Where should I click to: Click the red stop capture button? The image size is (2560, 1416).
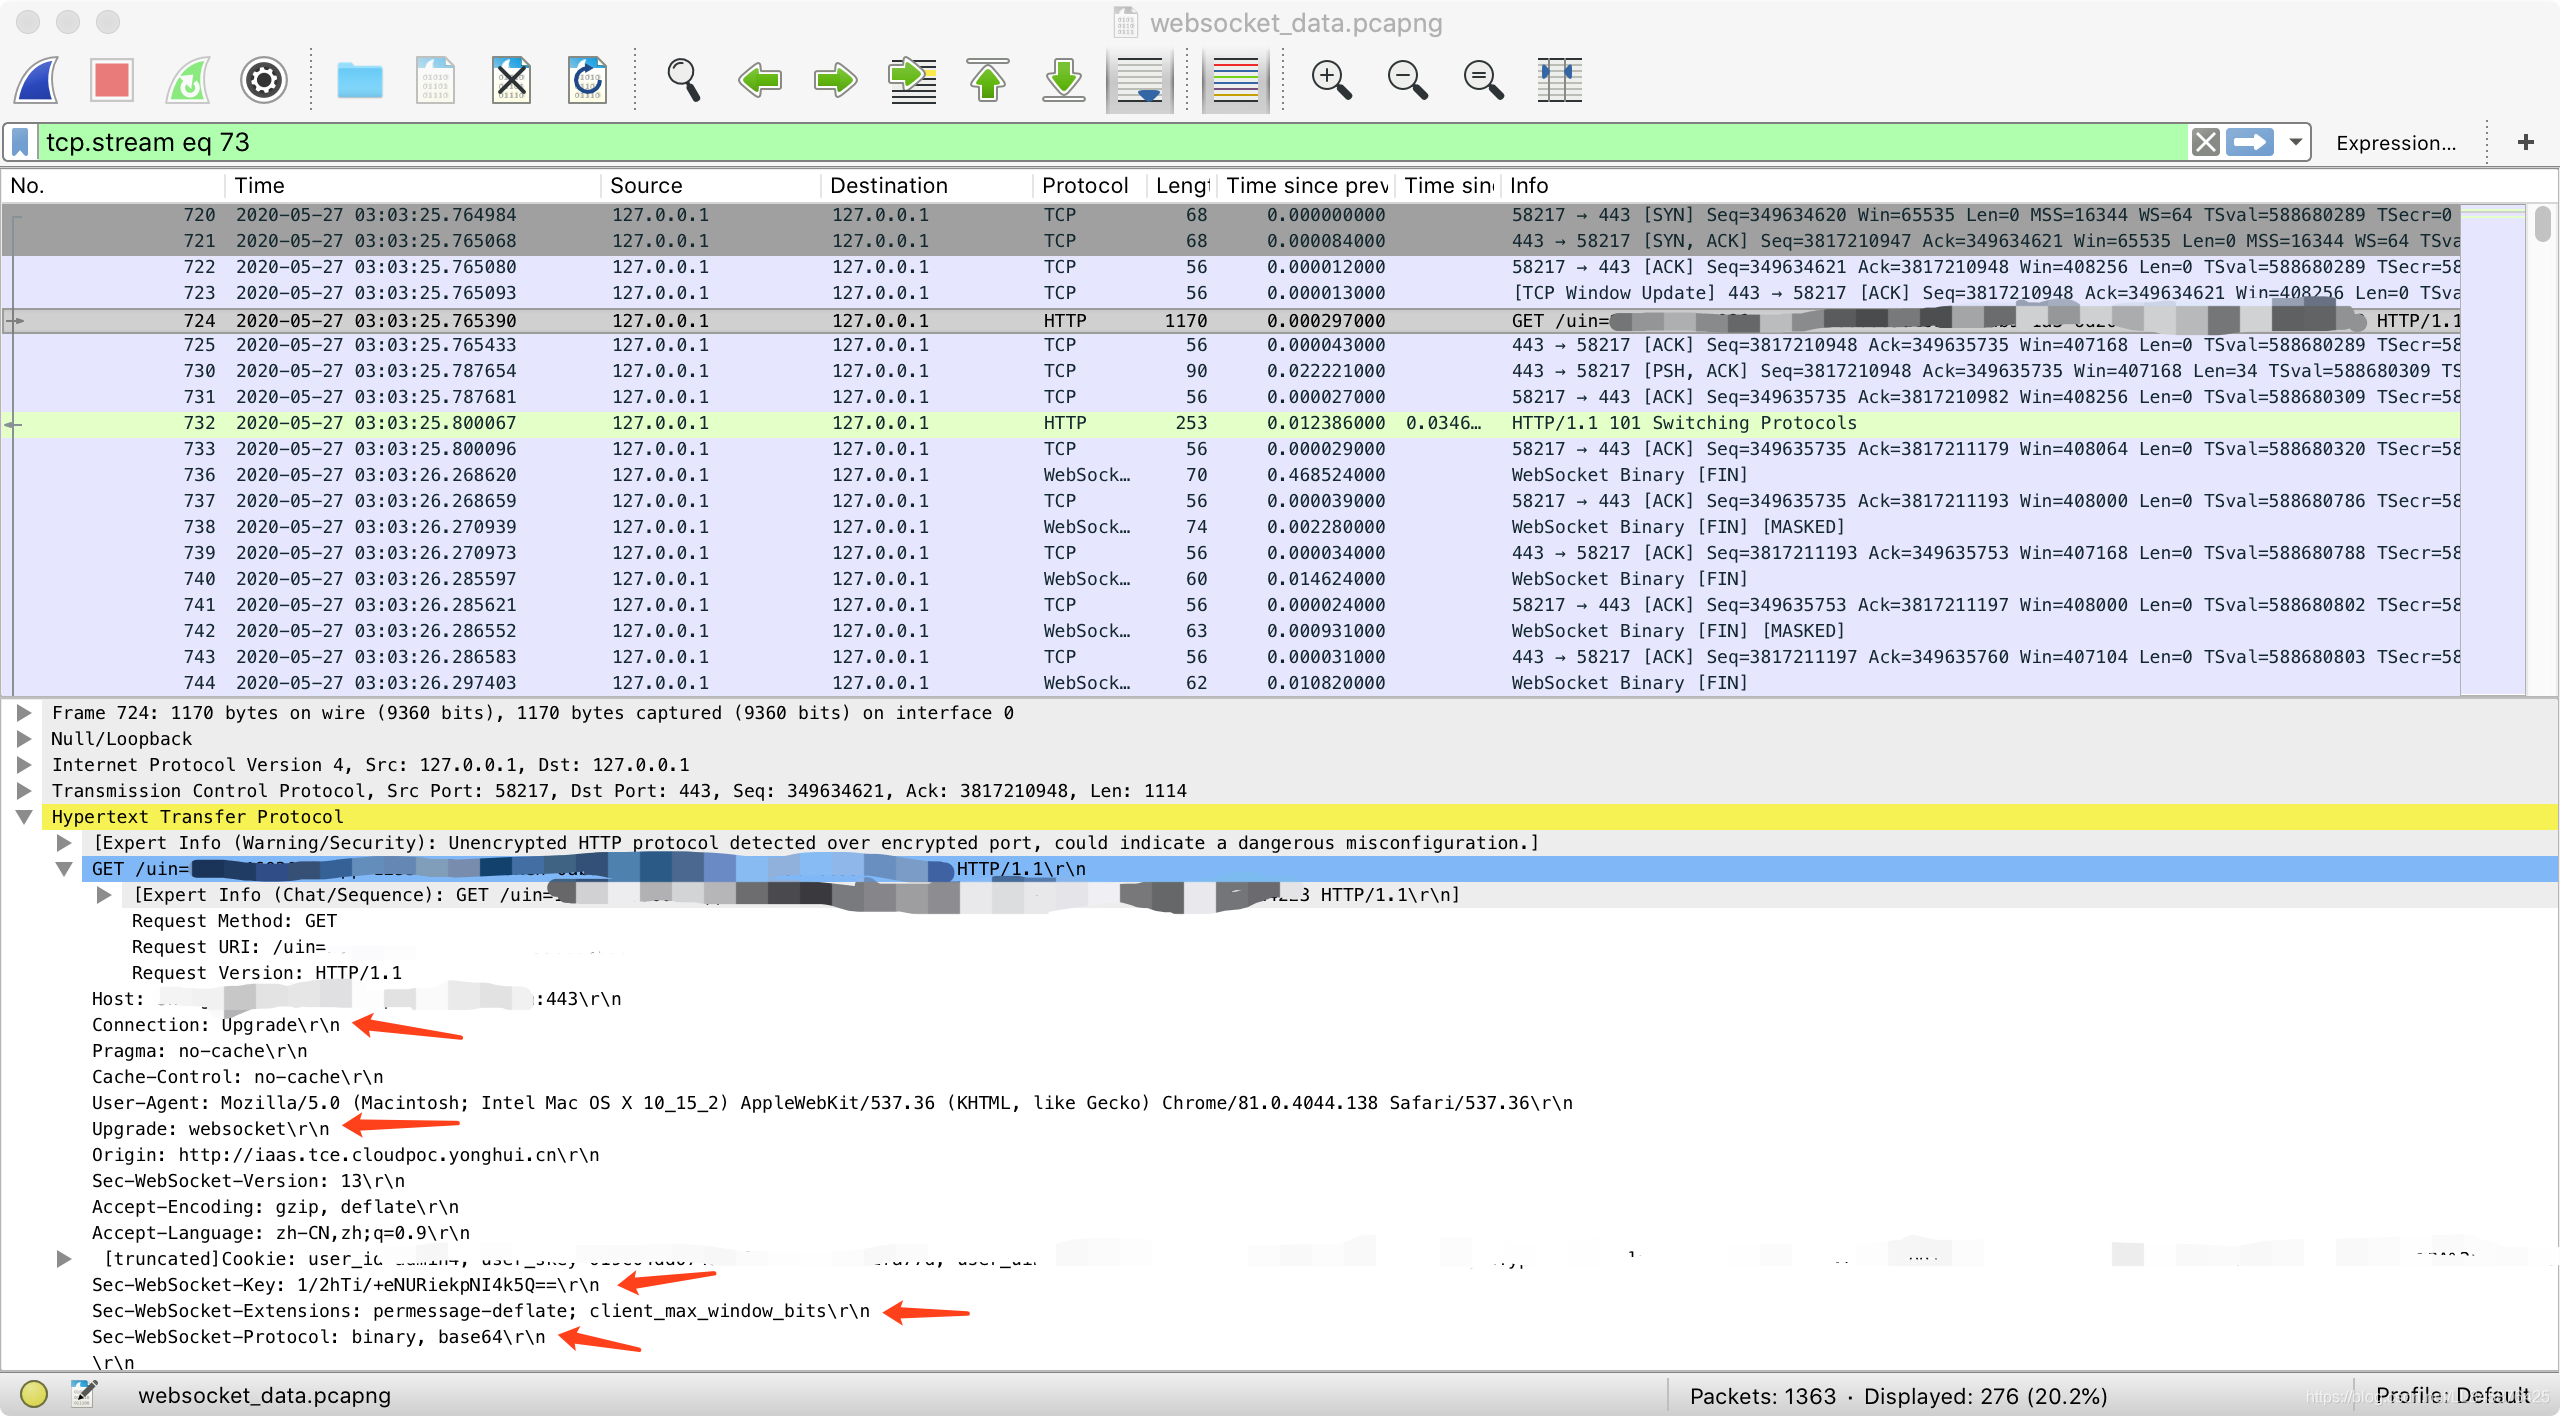[x=111, y=80]
